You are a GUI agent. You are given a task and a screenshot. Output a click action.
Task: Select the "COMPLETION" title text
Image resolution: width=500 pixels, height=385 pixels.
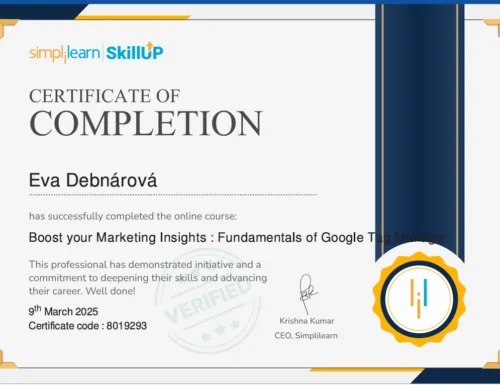coord(146,123)
